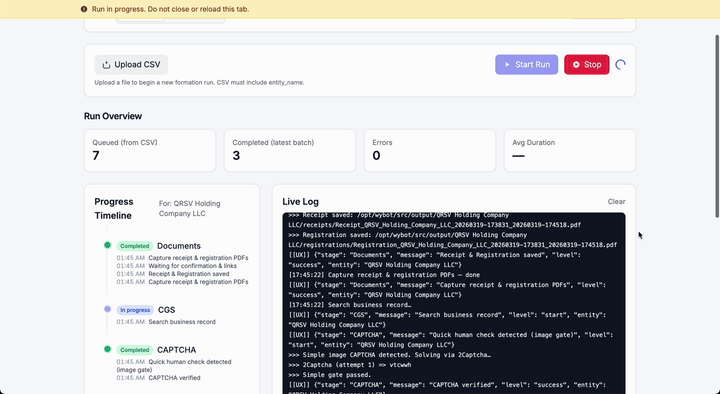This screenshot has height=394, width=720.
Task: Click the Completed (latest batch) card
Action: click(290, 151)
